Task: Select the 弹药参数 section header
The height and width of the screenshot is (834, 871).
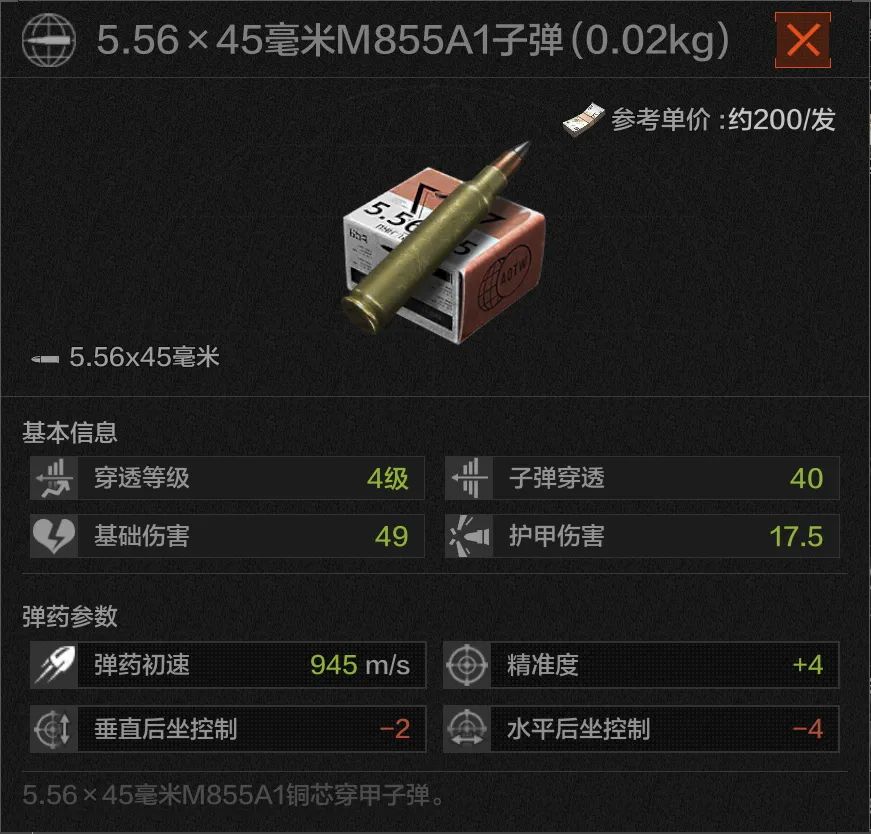Action: 70,616
